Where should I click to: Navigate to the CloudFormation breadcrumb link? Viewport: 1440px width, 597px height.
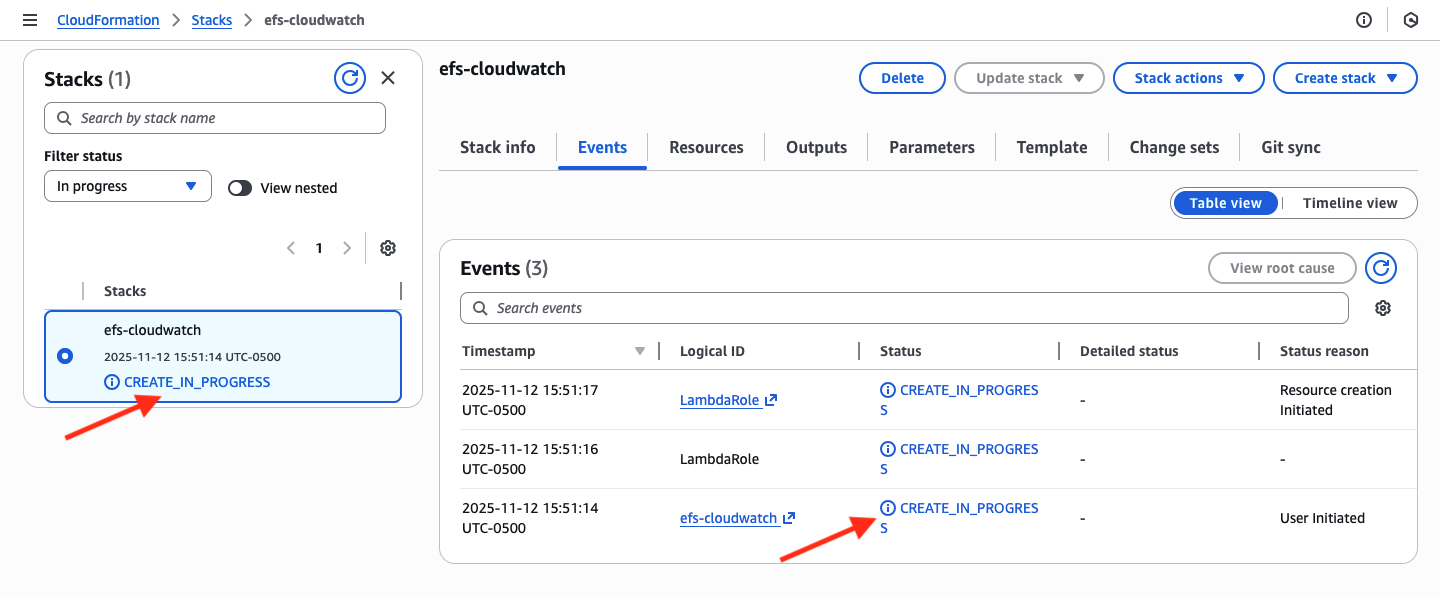[x=108, y=19]
